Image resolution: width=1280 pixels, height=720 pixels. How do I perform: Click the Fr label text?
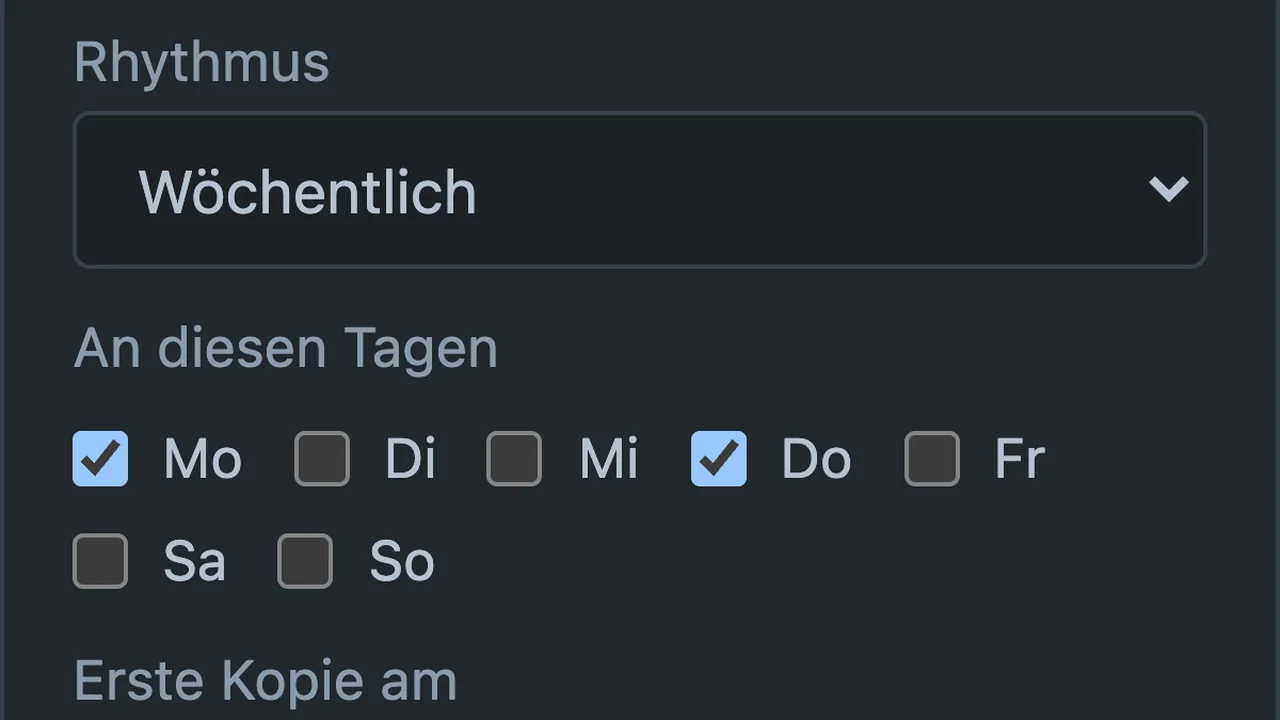[1020, 460]
